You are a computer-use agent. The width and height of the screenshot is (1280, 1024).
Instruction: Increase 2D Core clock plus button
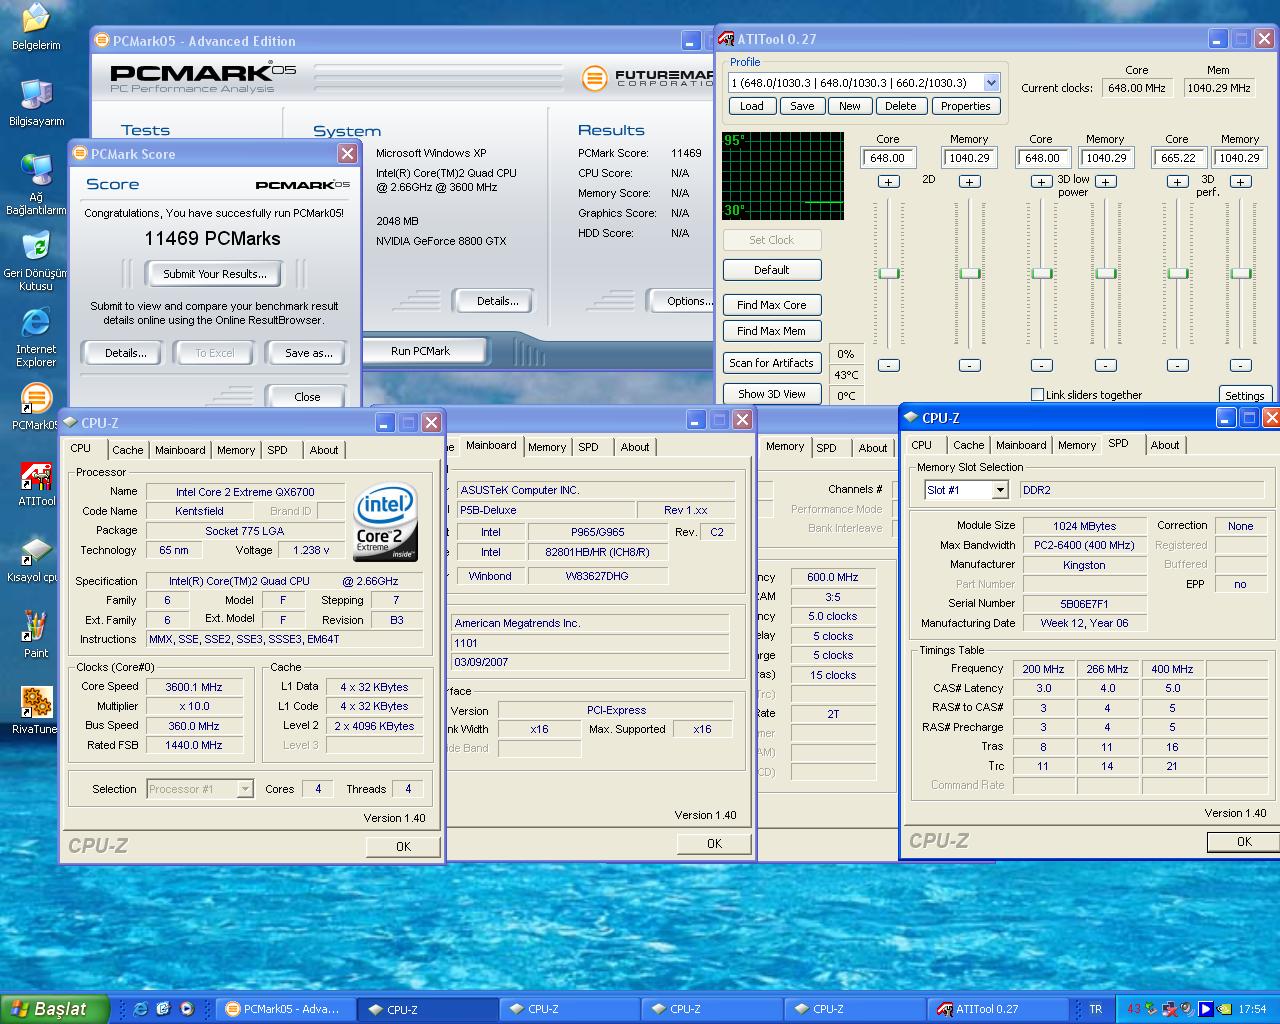[888, 181]
